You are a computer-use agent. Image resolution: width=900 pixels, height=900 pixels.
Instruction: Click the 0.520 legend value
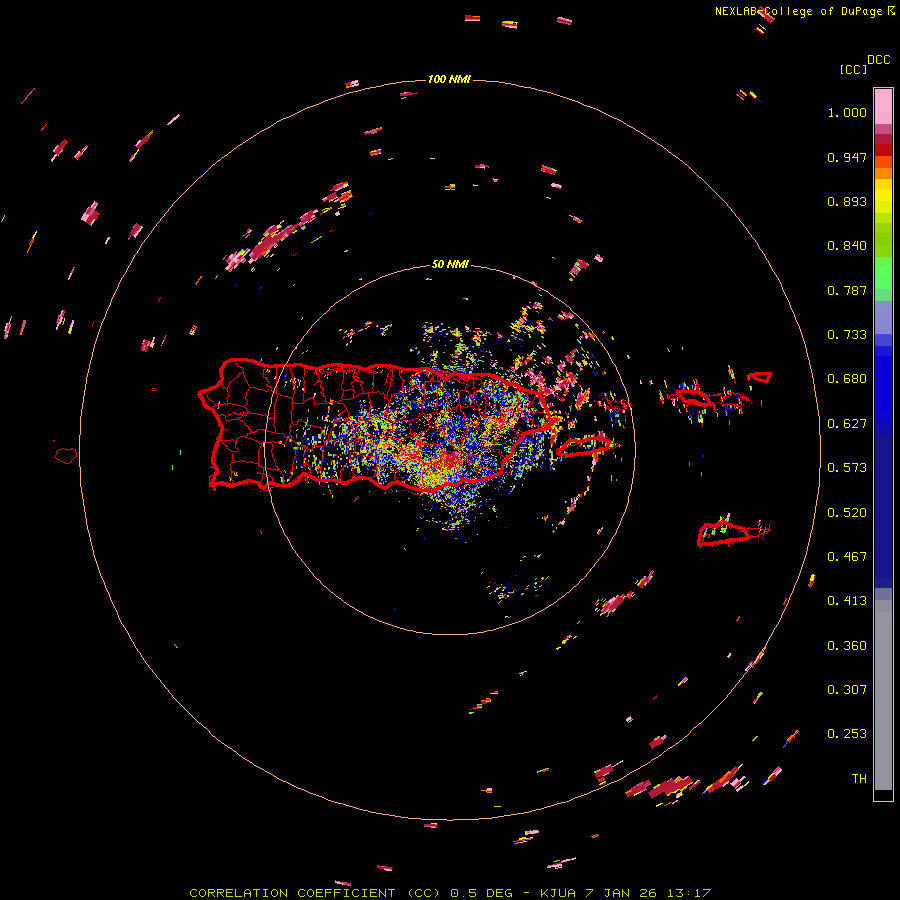847,513
